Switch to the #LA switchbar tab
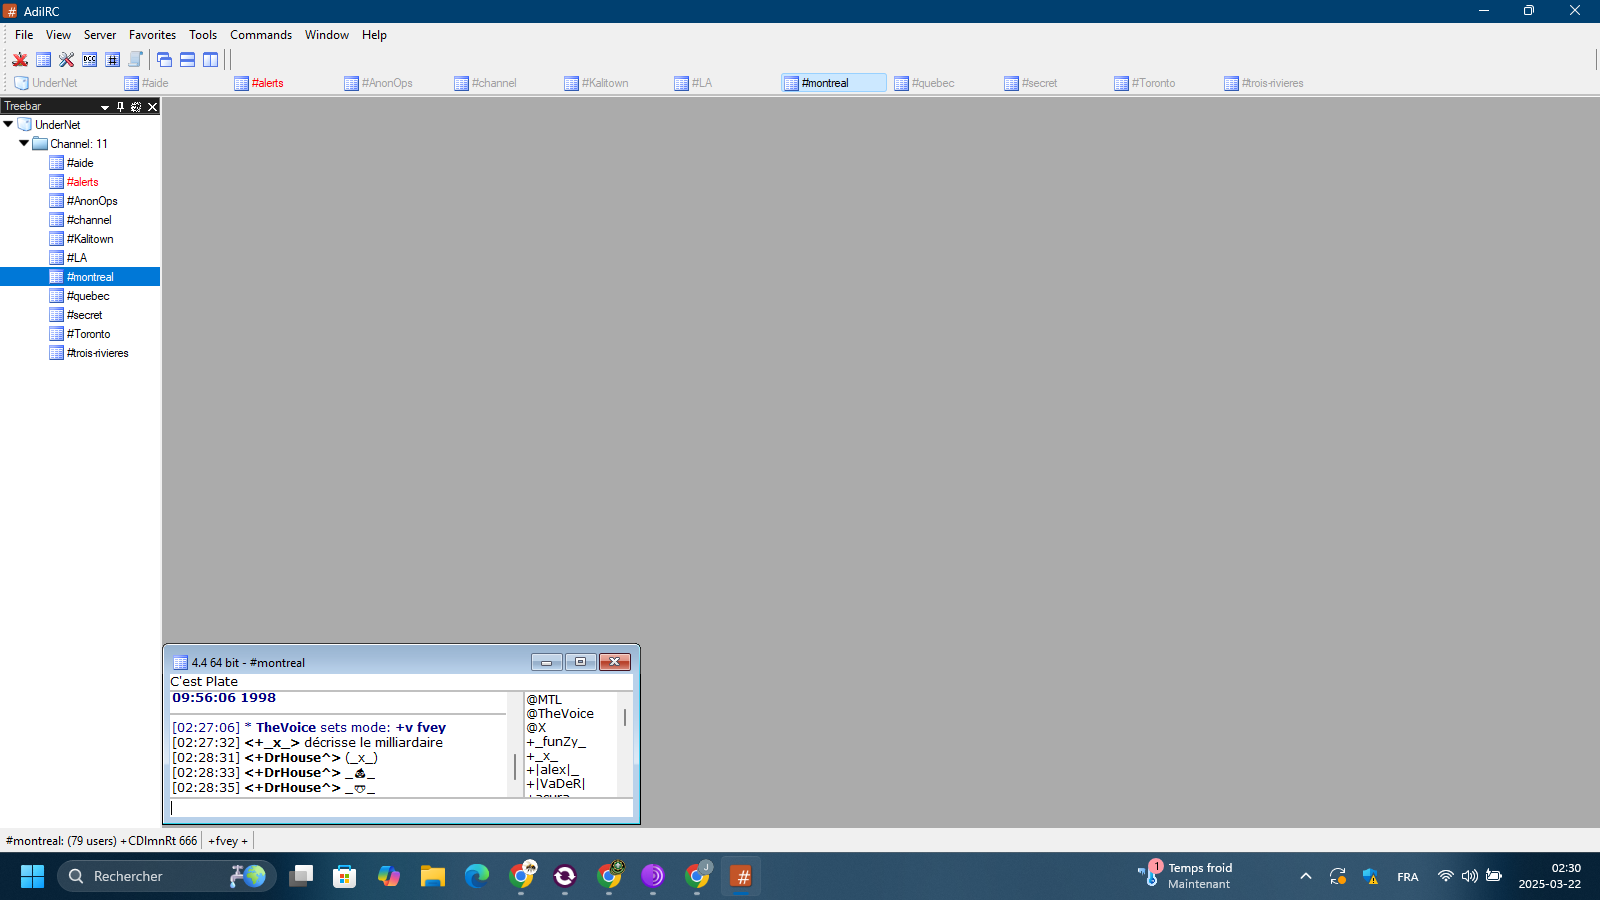The width and height of the screenshot is (1600, 900). click(x=723, y=83)
